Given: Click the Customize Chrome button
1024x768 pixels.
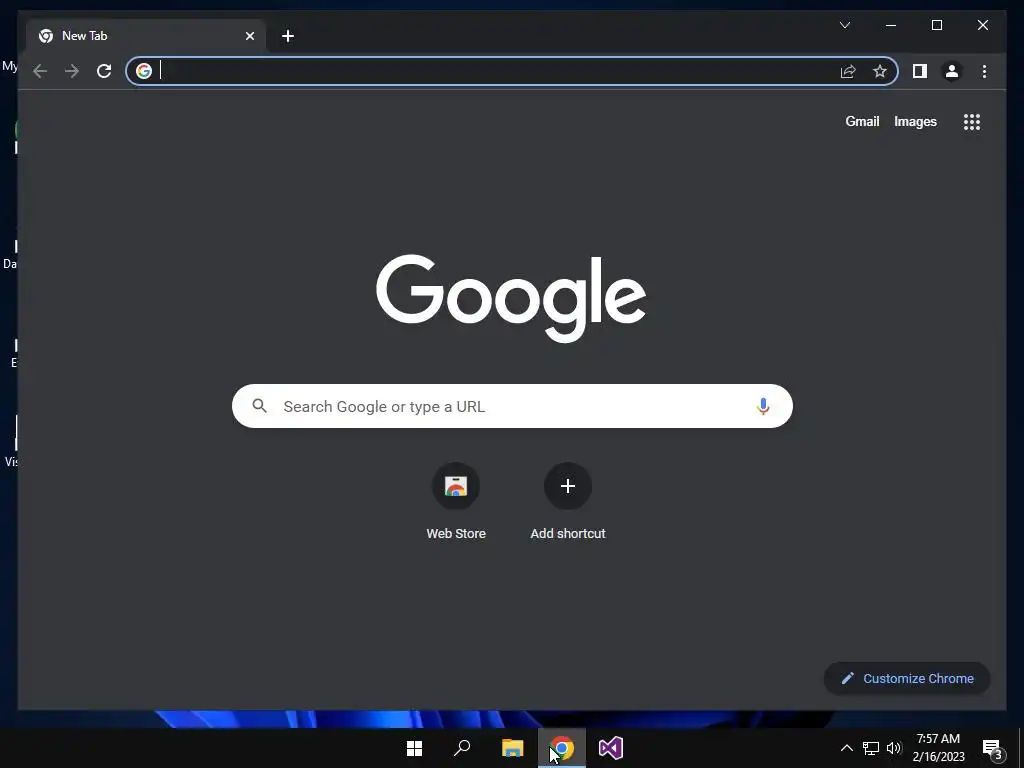Looking at the screenshot, I should 907,679.
